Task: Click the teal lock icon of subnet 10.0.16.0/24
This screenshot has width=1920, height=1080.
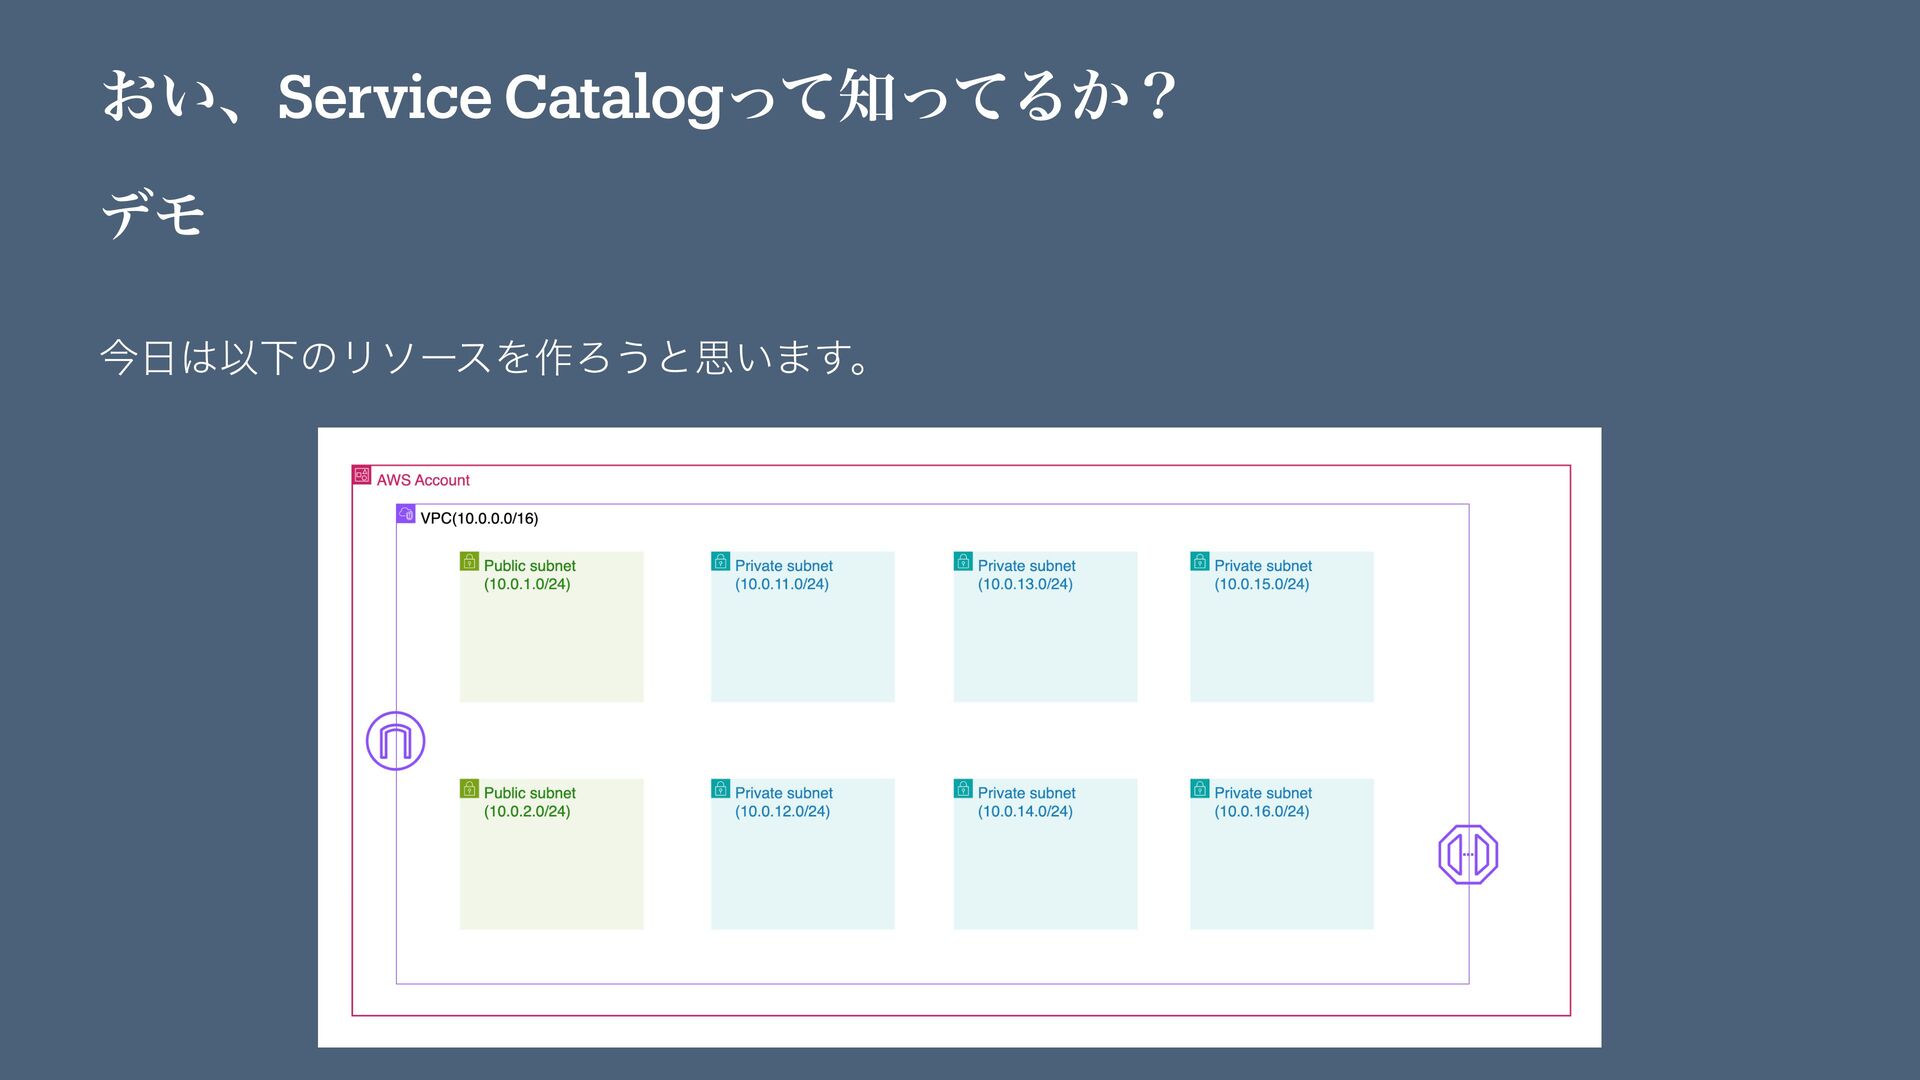Action: tap(1200, 789)
